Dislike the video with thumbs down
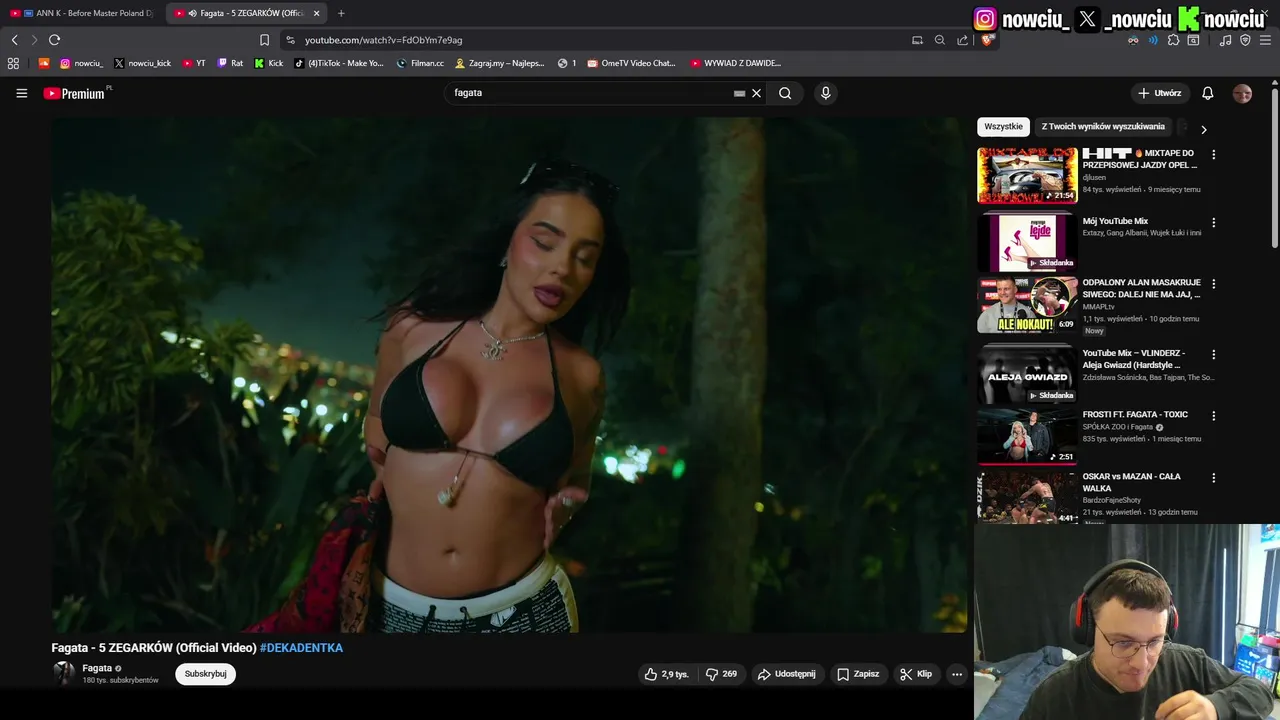Screen dimensions: 1280x720 [x=721, y=674]
